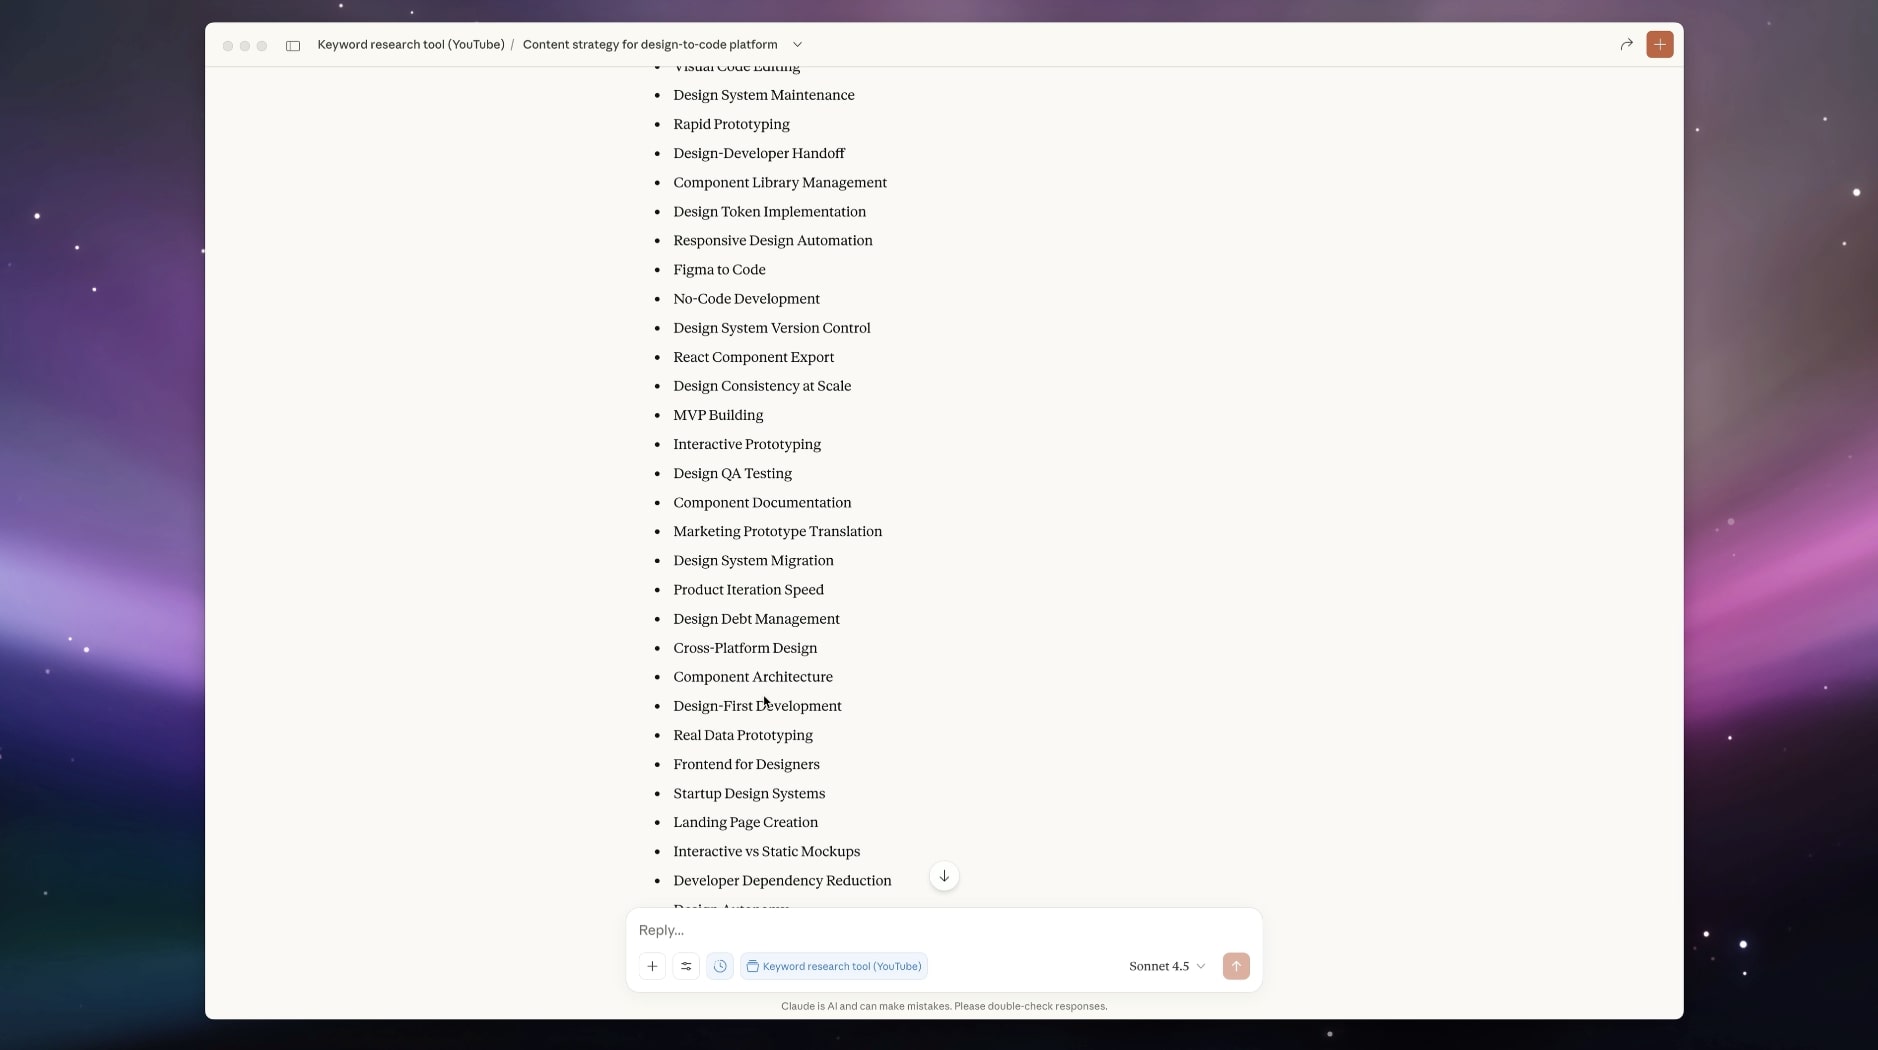Open the Keyword research tool (YouTube) breadcrumb link
This screenshot has height=1050, width=1878.
(410, 44)
